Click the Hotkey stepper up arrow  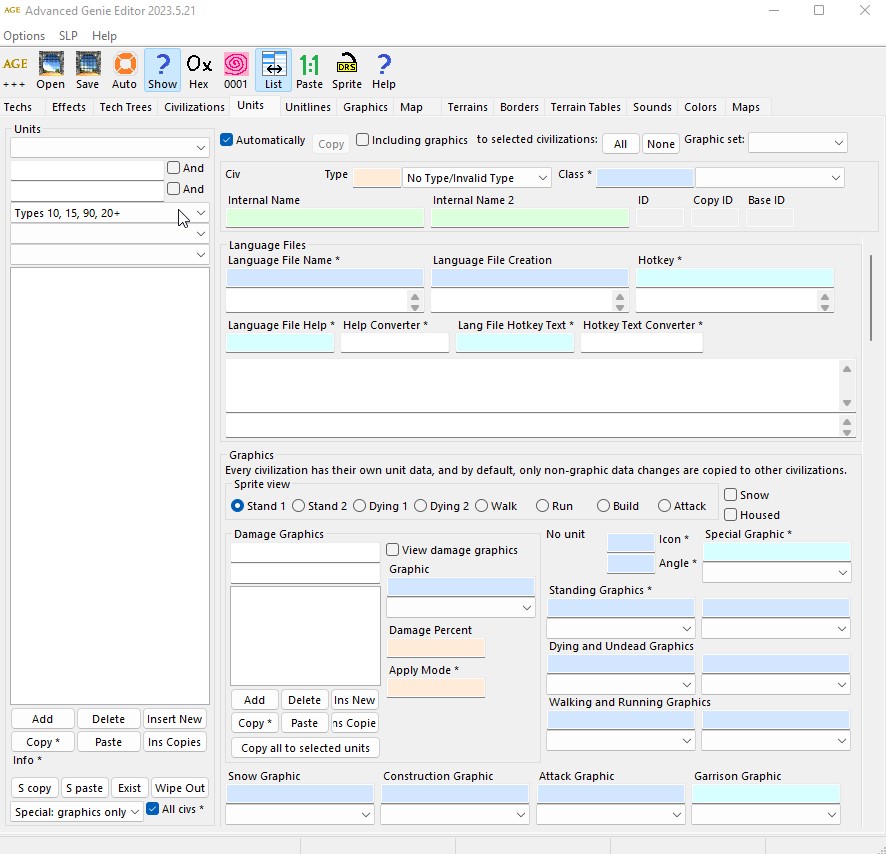(x=824, y=295)
